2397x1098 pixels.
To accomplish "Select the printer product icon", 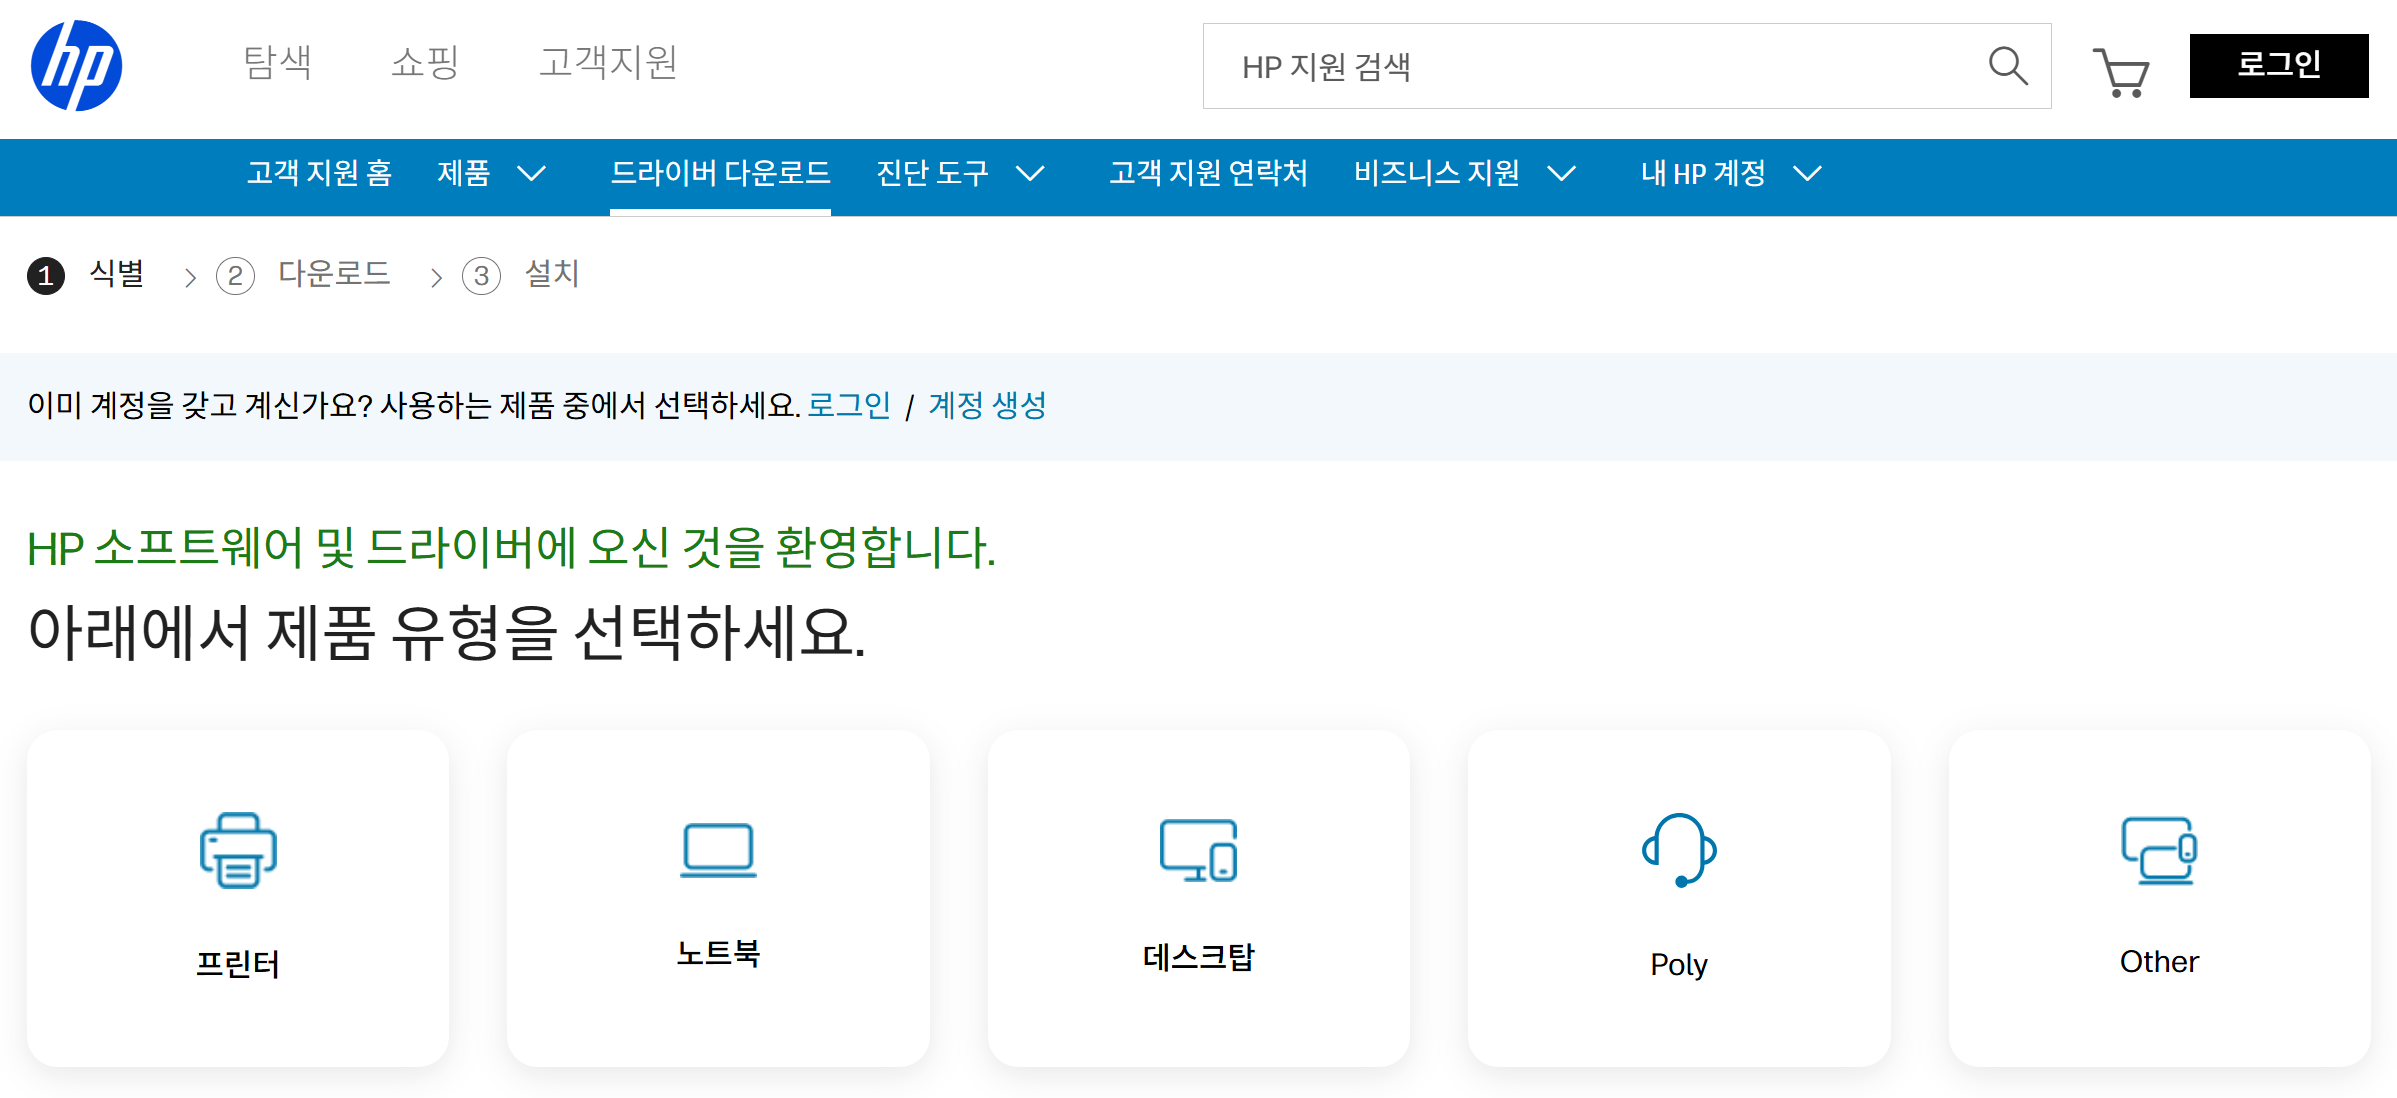I will (238, 850).
